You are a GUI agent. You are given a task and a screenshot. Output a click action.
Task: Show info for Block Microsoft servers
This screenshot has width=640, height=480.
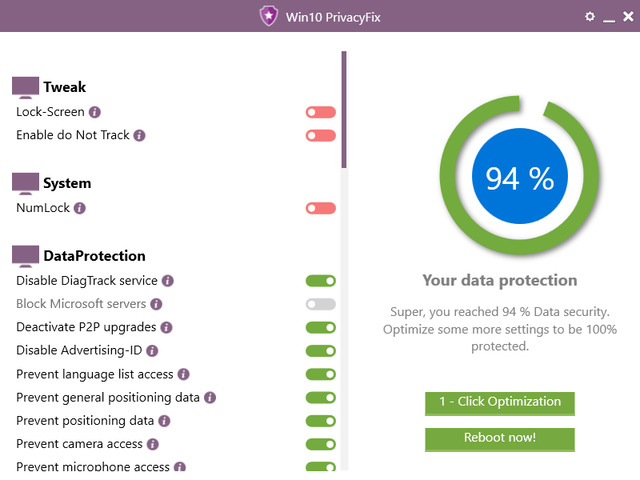point(156,304)
